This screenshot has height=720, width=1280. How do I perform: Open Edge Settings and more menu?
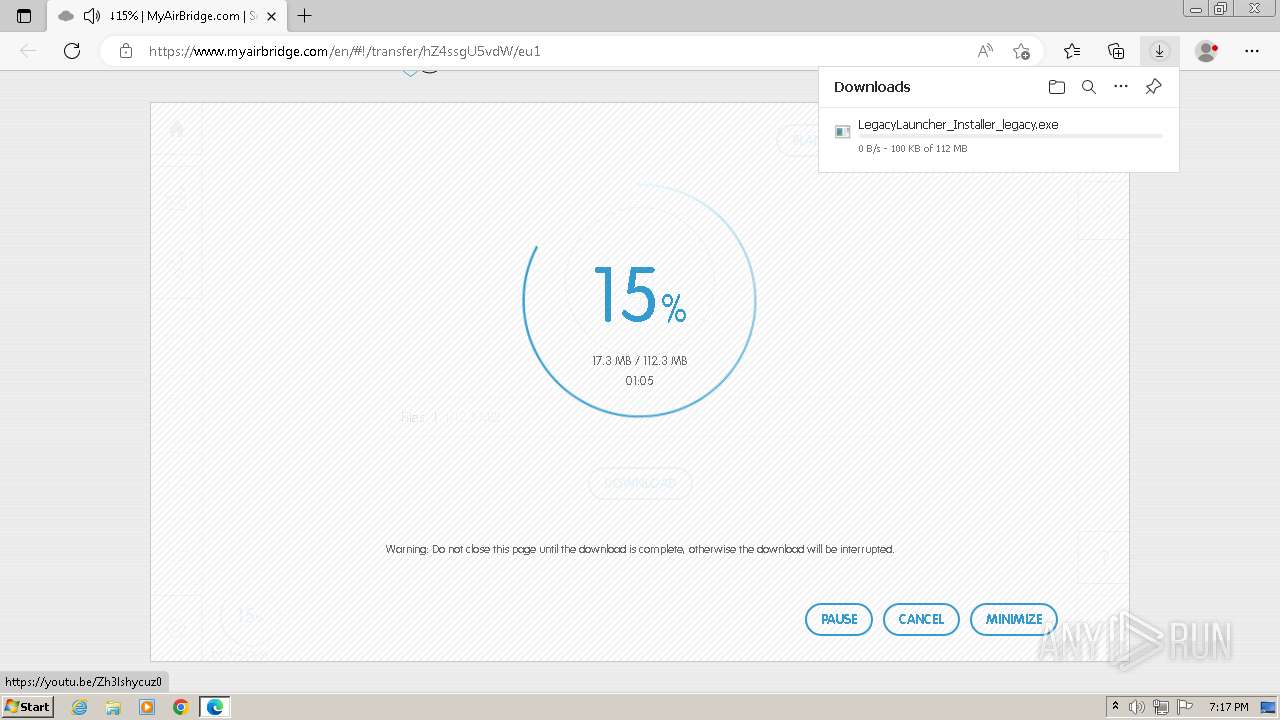coord(1252,51)
